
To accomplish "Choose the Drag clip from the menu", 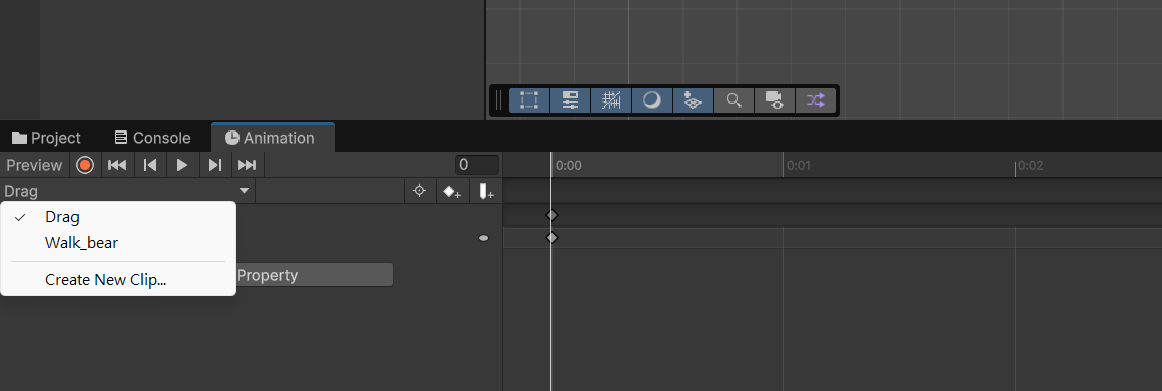I will (119, 217).
